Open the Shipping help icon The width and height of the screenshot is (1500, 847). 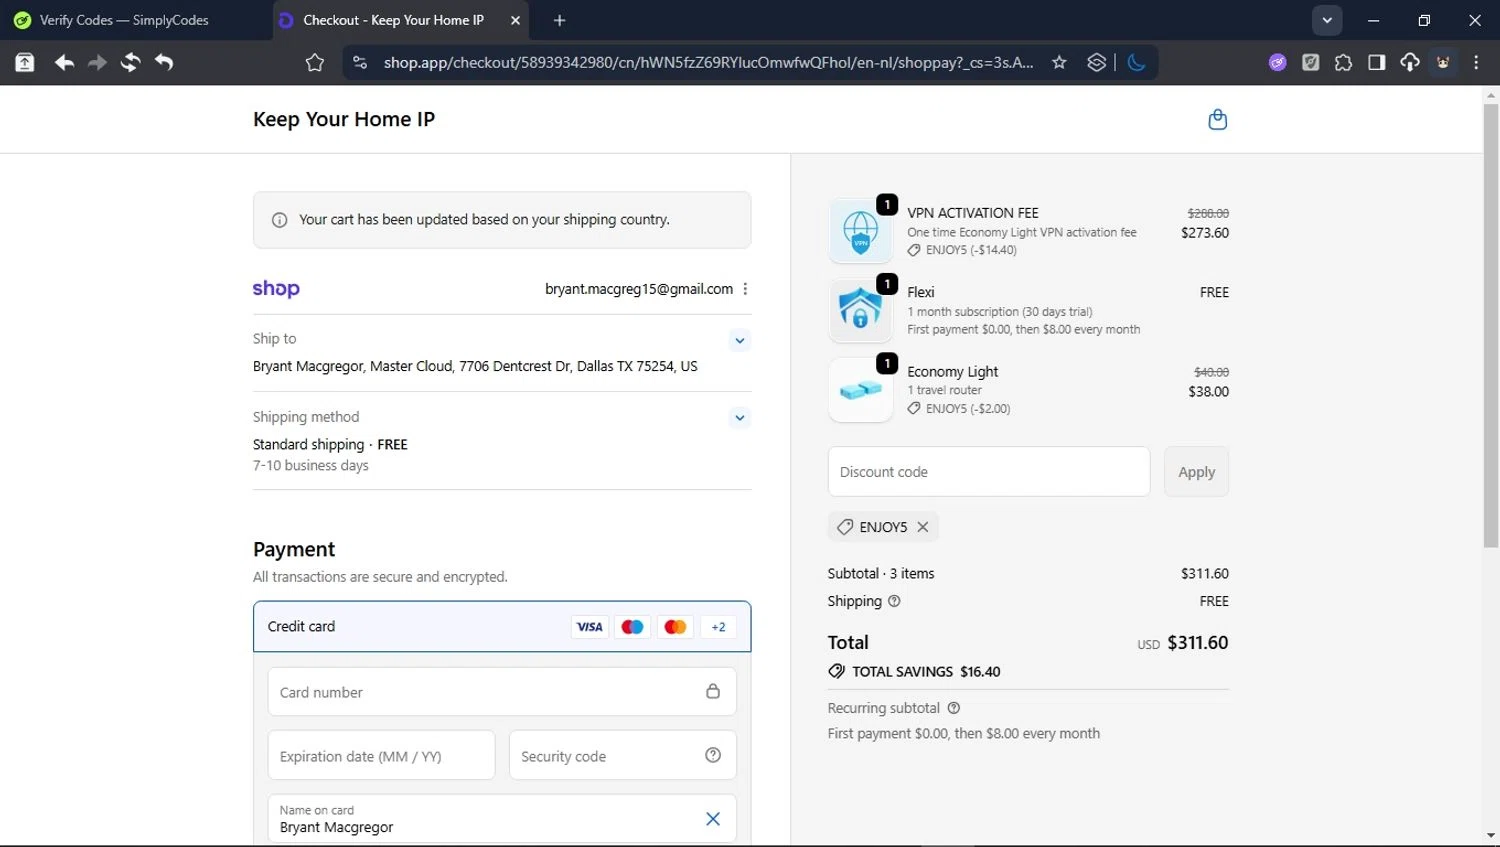[x=894, y=601]
